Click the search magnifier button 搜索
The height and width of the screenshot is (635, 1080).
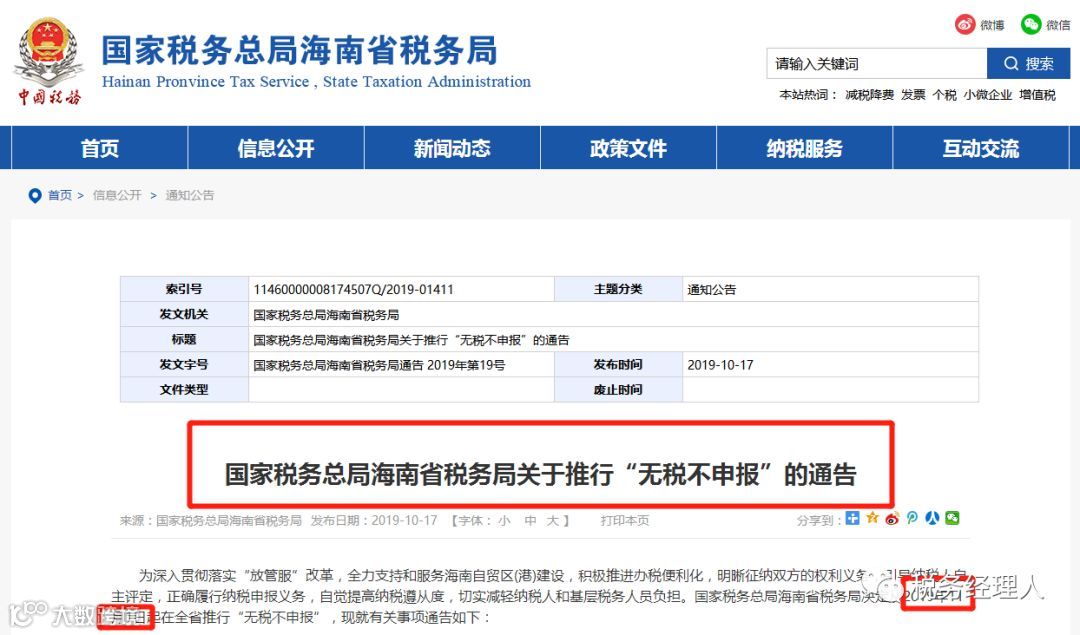coord(1028,64)
